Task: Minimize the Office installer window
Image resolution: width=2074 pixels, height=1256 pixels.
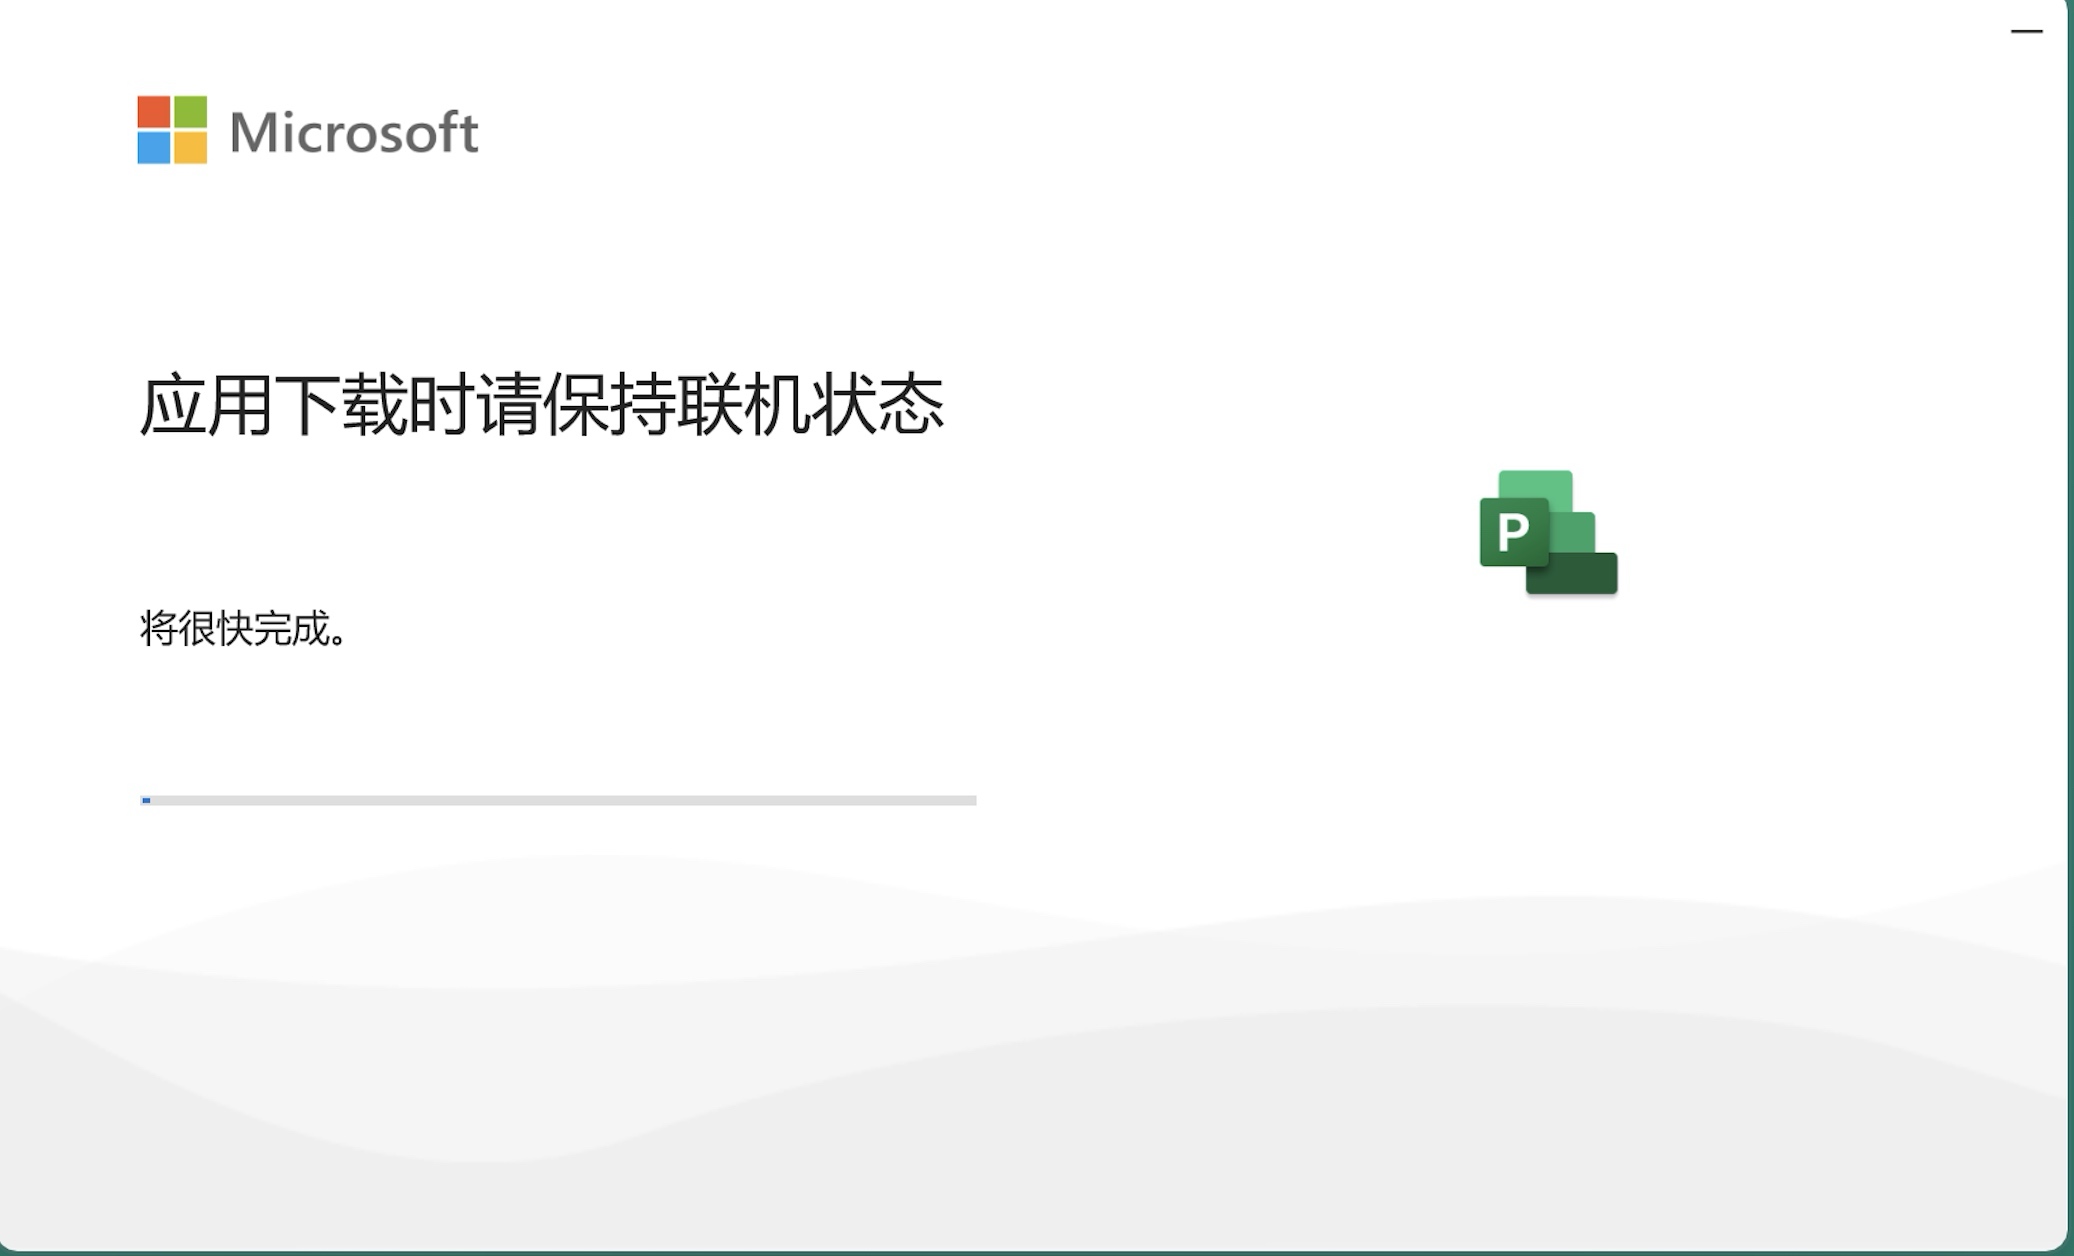Action: pyautogui.click(x=2026, y=31)
